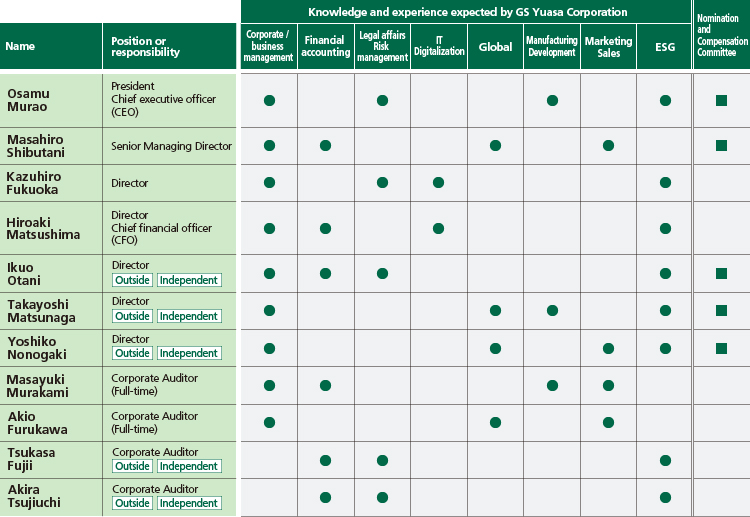This screenshot has width=750, height=517.
Task: Click Kazuhiro Fukuoka's Legal affairs dot
Action: coord(382,182)
